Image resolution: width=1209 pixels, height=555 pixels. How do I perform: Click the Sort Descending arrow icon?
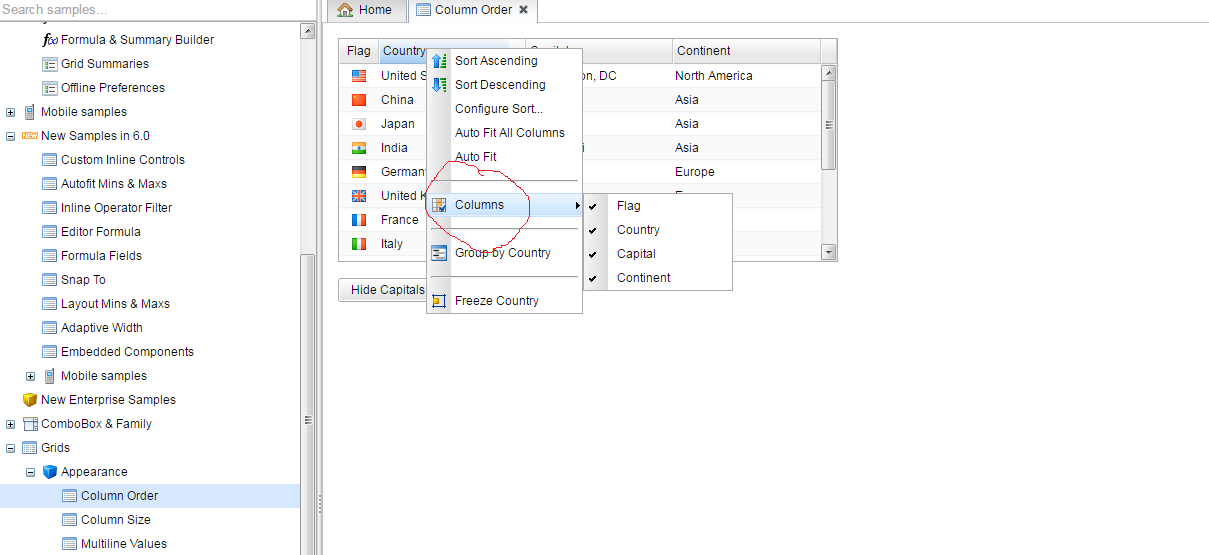pyautogui.click(x=439, y=85)
